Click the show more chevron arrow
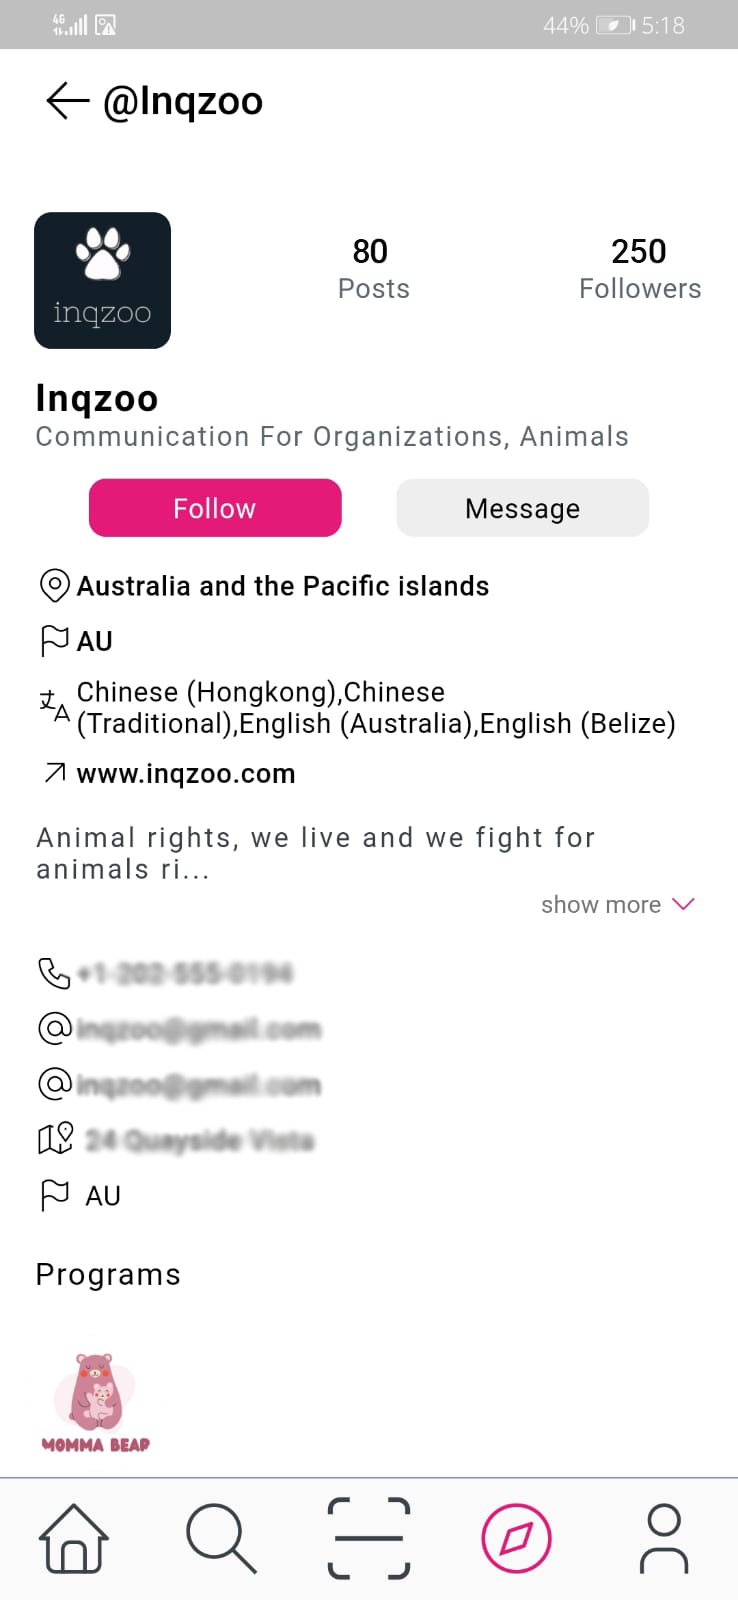Image resolution: width=738 pixels, height=1600 pixels. pyautogui.click(x=684, y=904)
